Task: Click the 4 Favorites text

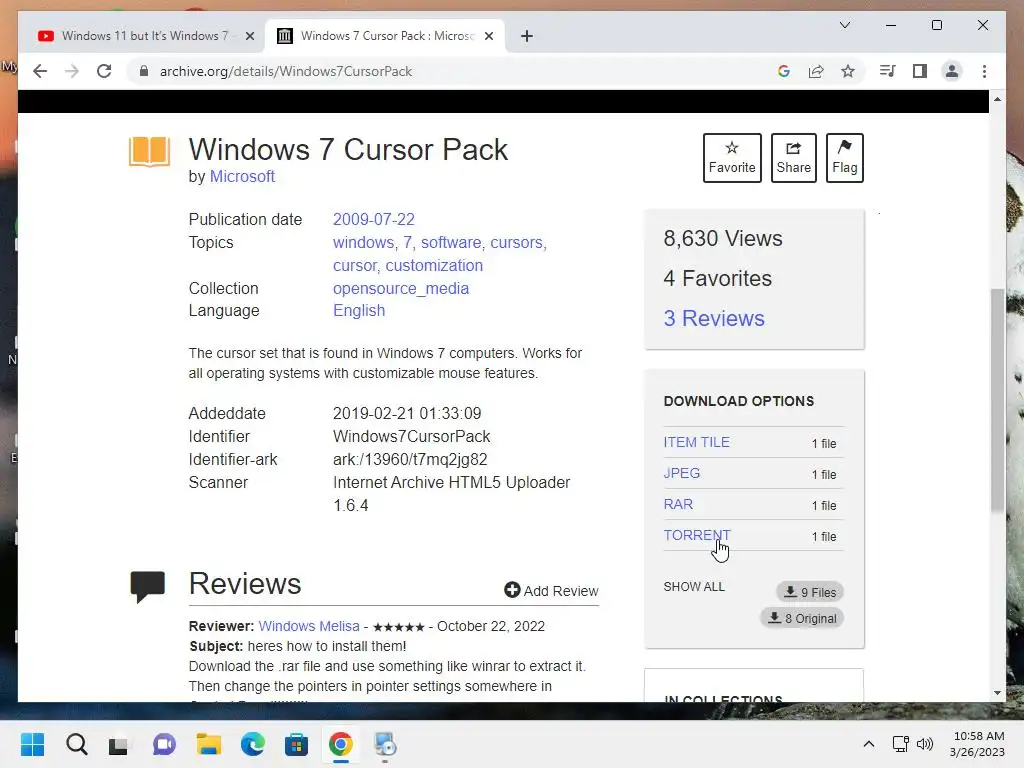Action: (718, 279)
